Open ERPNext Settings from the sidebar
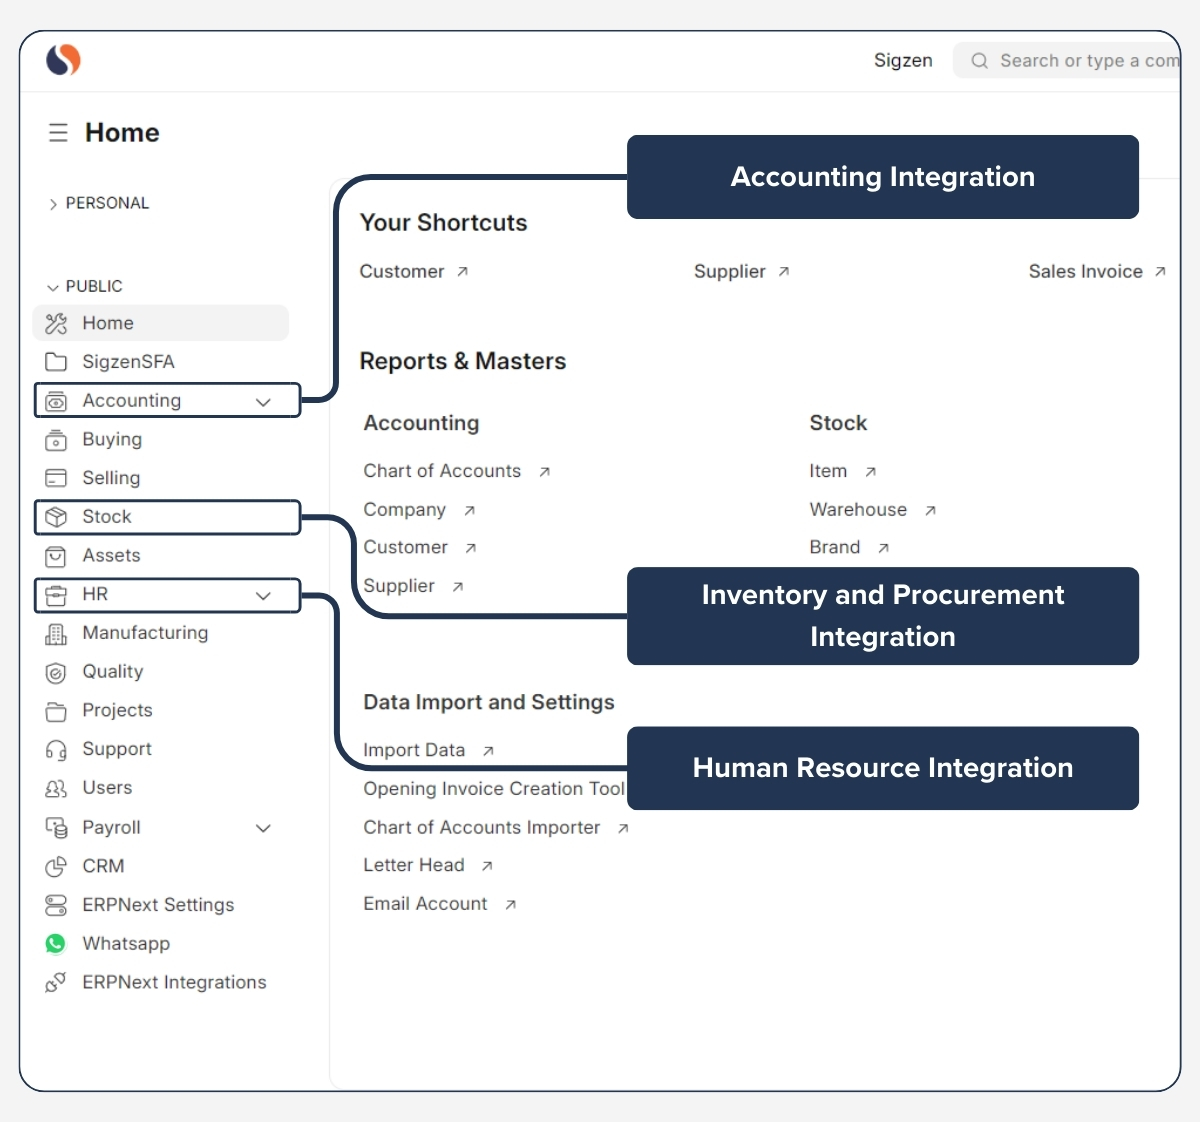This screenshot has width=1200, height=1122. pyautogui.click(x=157, y=905)
